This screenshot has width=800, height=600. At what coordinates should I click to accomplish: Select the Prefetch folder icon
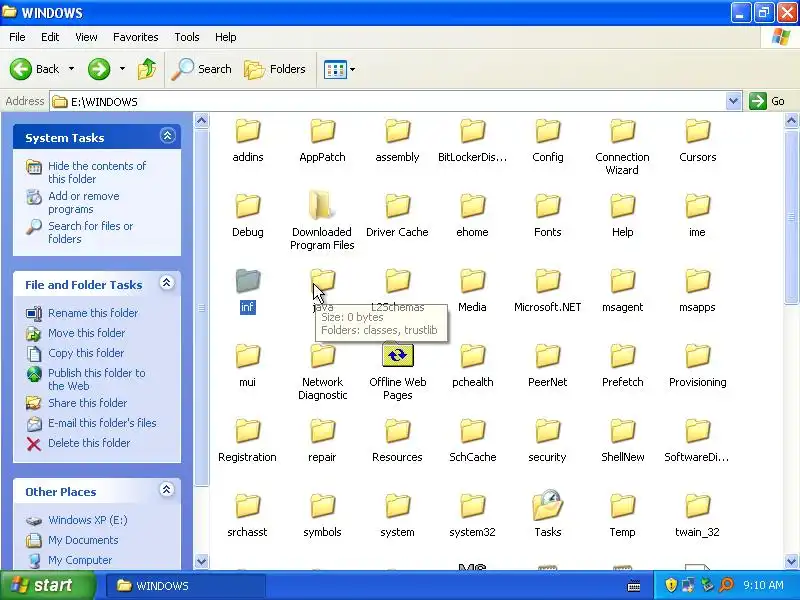[x=622, y=356]
